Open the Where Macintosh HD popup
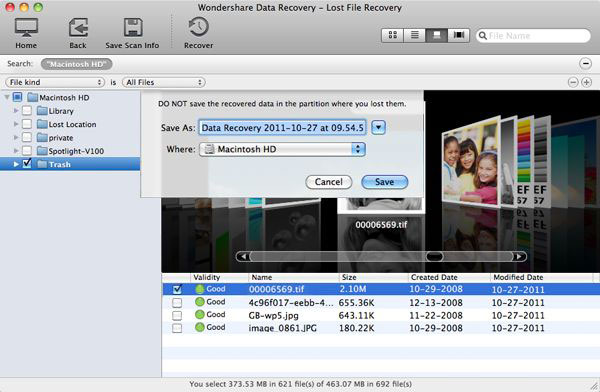The image size is (600, 392). coord(282,149)
